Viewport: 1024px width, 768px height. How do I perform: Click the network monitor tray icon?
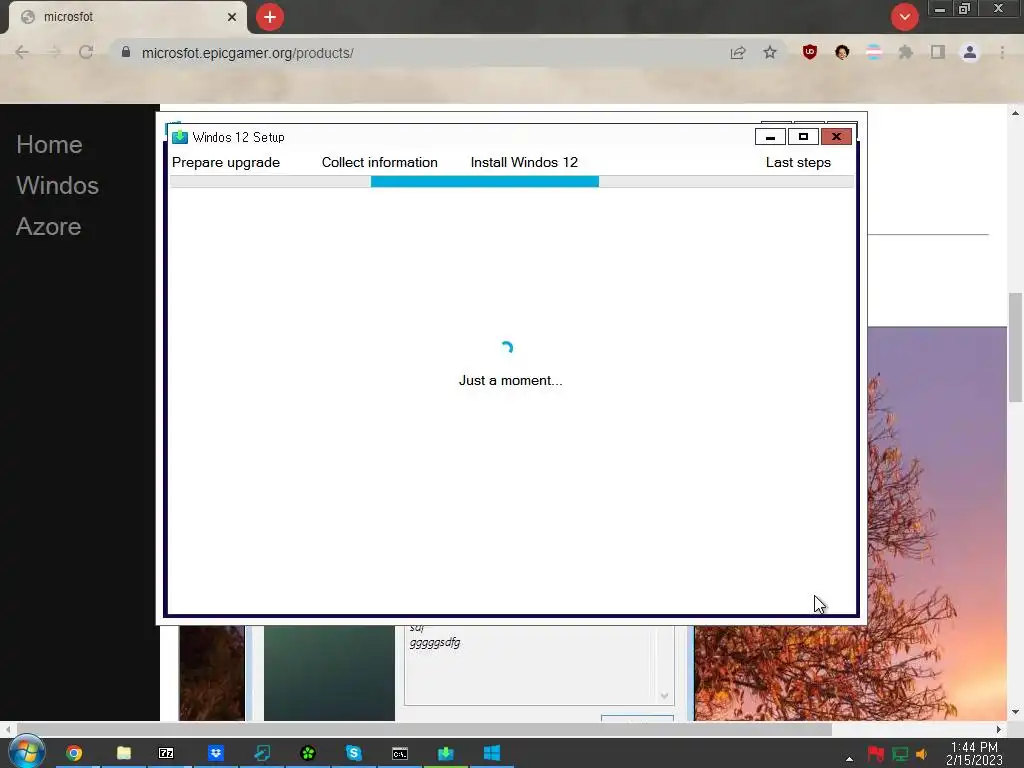(900, 754)
